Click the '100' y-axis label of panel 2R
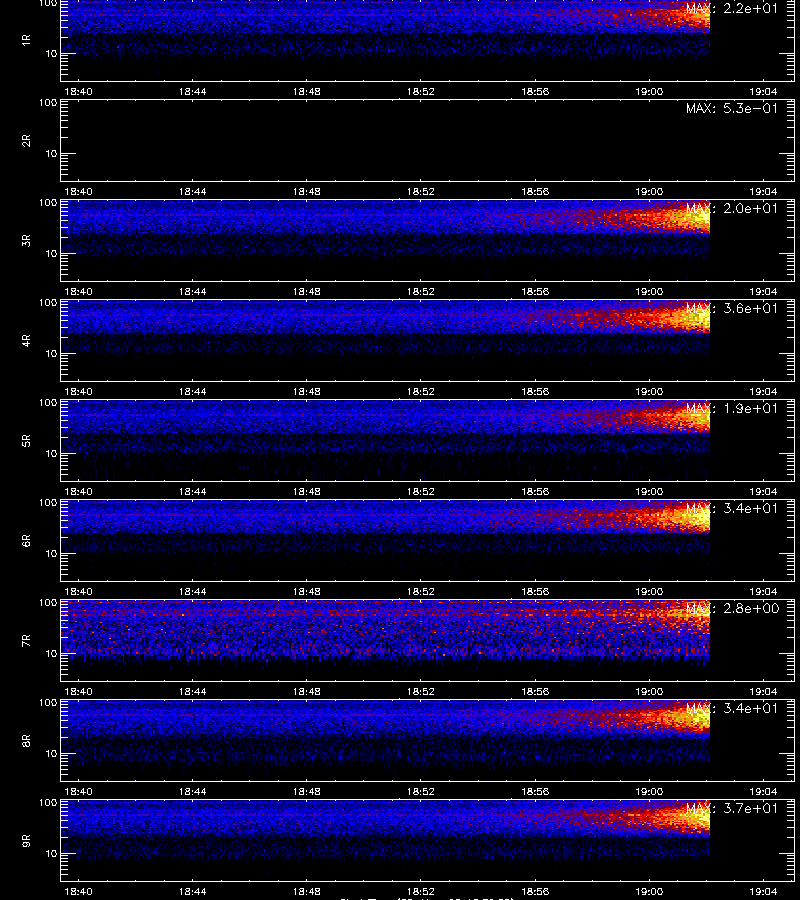Viewport: 800px width, 900px height. [48, 103]
